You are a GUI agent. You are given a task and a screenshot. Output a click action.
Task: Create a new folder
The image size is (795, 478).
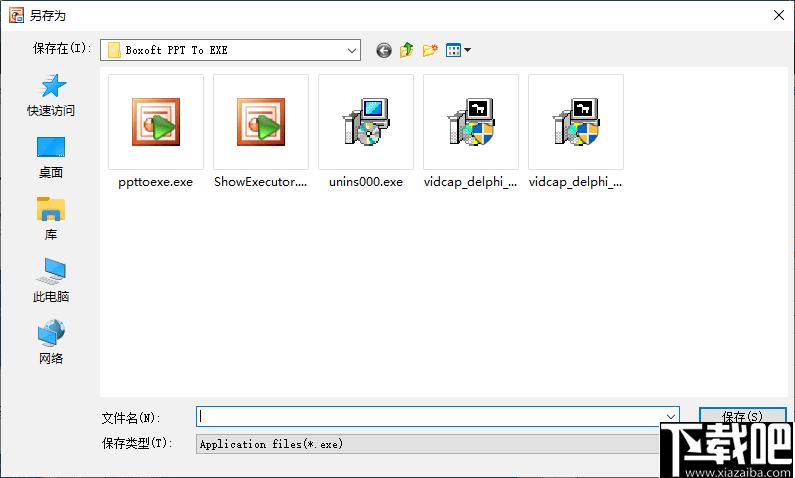pyautogui.click(x=430, y=50)
